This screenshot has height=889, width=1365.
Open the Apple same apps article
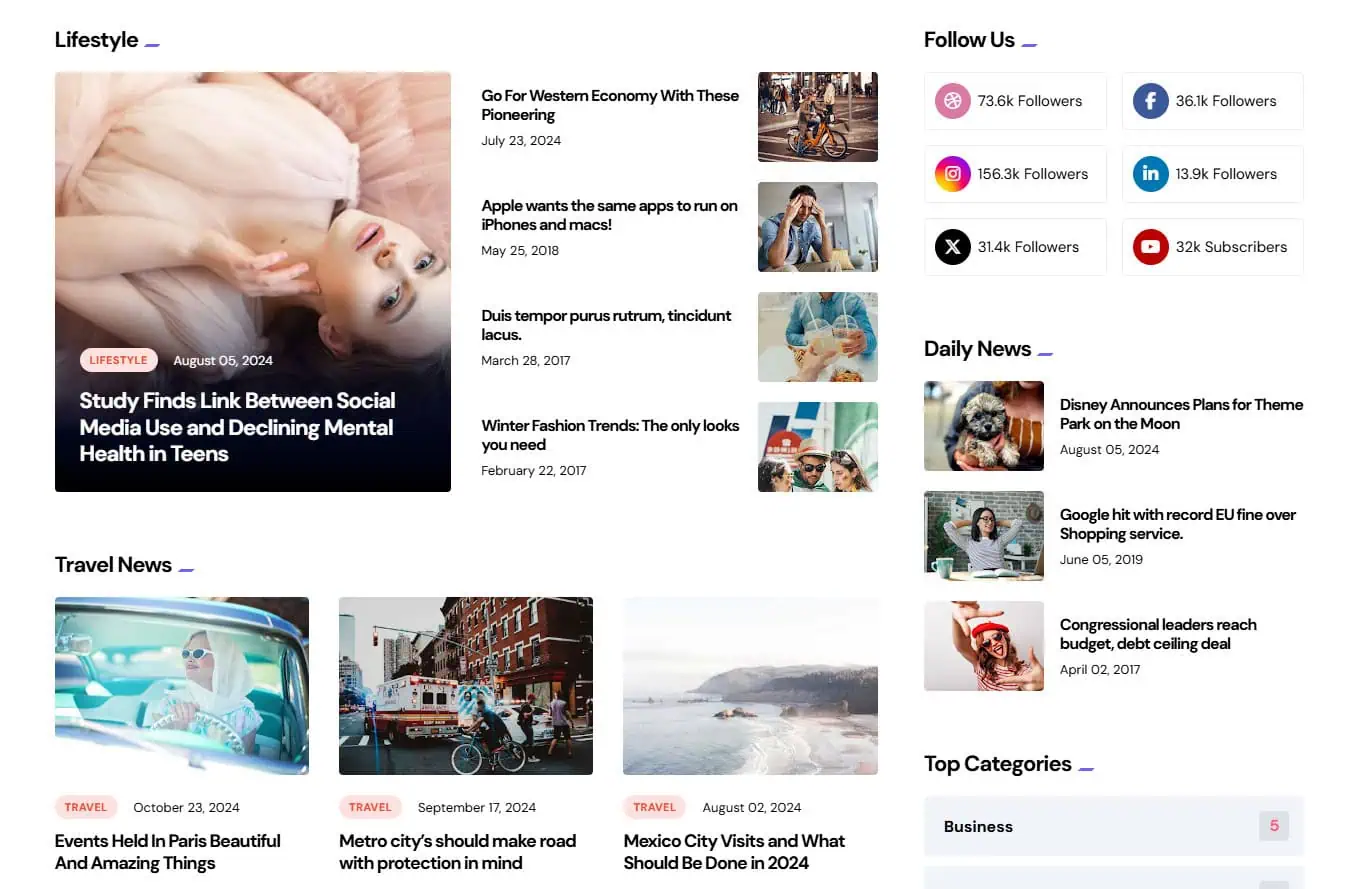[609, 215]
